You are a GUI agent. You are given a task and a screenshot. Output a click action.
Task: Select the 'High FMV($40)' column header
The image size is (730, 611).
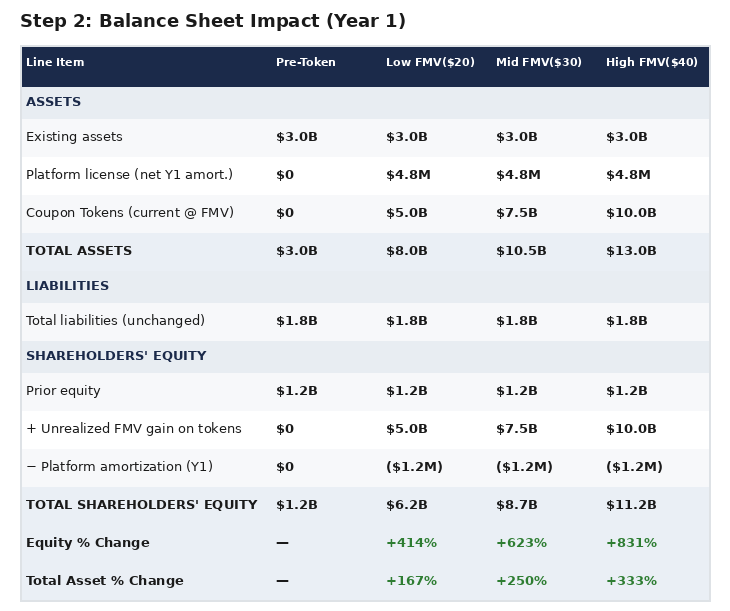pyautogui.click(x=651, y=63)
